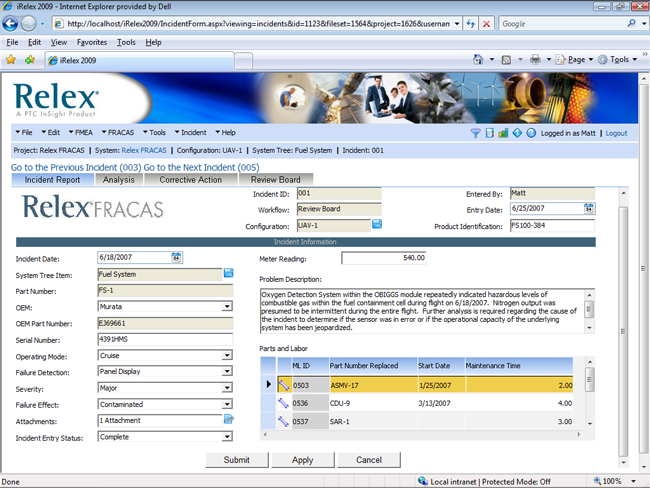Click the browser Home icon
650x488 pixels.
tap(478, 60)
